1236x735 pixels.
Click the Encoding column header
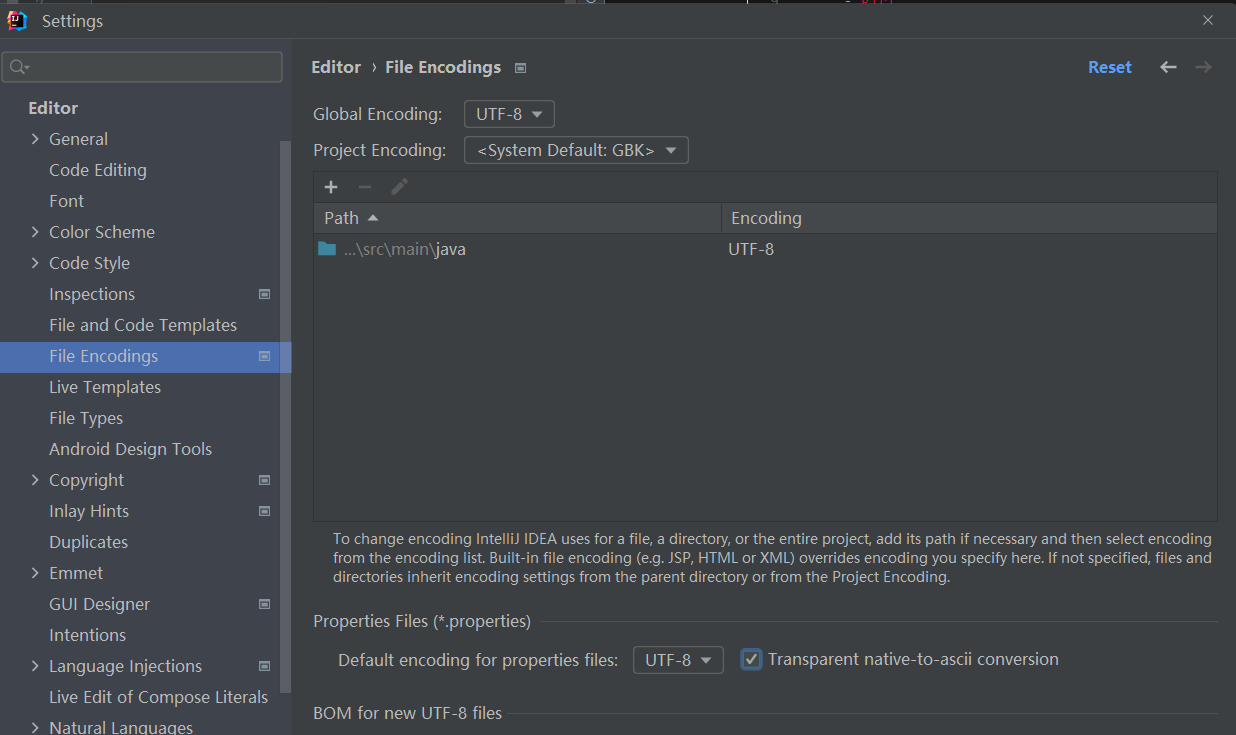pos(969,218)
